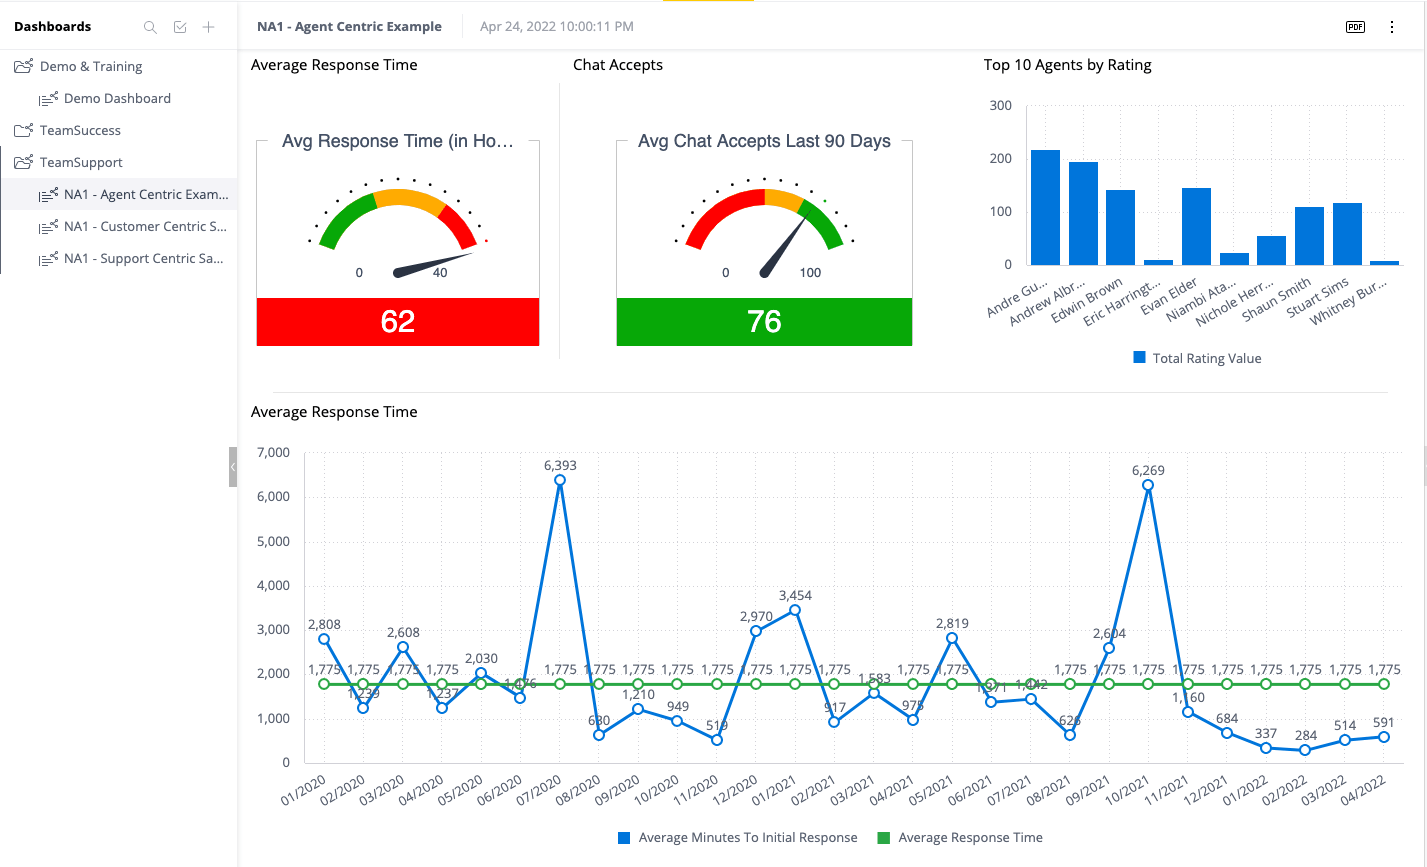Click the NA1 - Support Centric dashboard icon
The width and height of the screenshot is (1427, 867).
tap(48, 258)
